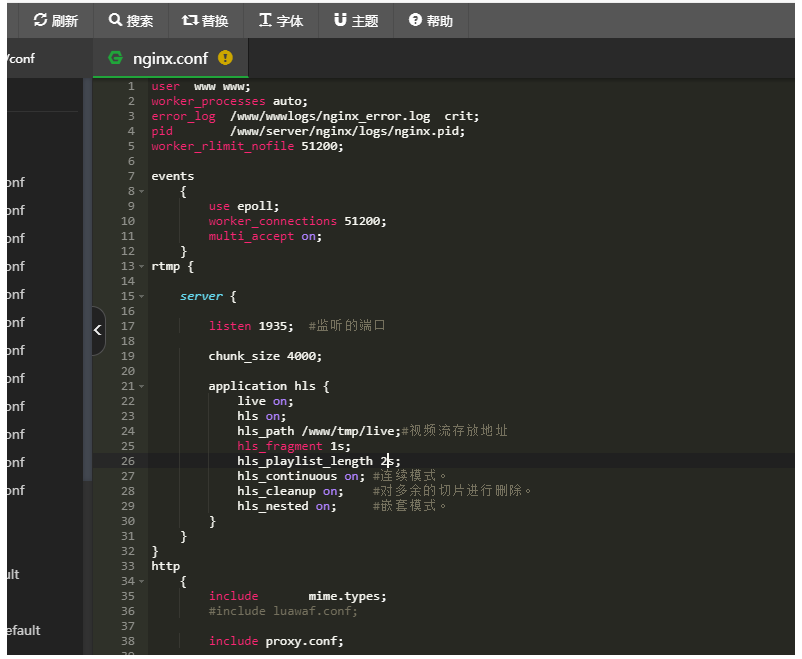This screenshot has width=802, height=659.
Task: Click the word 'http' on line 33
Action: [166, 566]
